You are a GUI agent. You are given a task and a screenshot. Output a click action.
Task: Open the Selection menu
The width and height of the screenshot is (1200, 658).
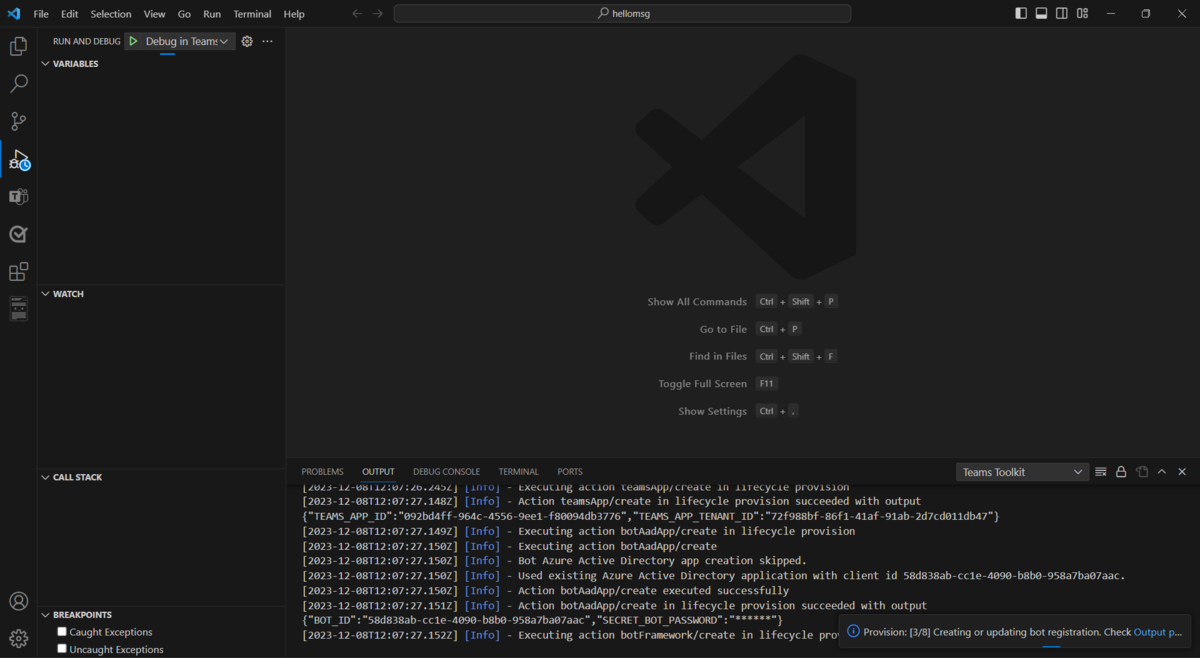pyautogui.click(x=111, y=14)
